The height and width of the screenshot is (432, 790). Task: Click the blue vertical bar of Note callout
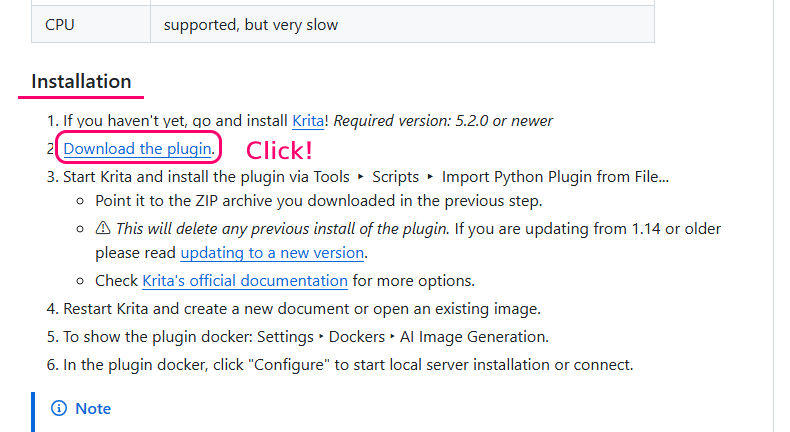pyautogui.click(x=33, y=412)
